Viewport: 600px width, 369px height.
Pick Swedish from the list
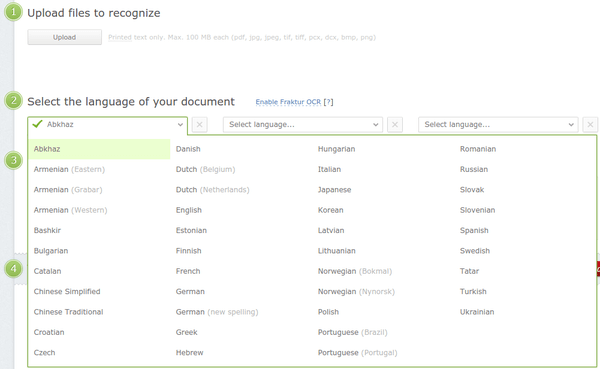(x=475, y=251)
